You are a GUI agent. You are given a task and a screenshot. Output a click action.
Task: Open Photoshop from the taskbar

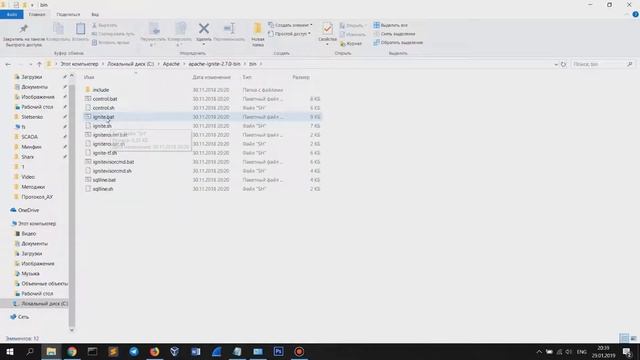pos(278,351)
